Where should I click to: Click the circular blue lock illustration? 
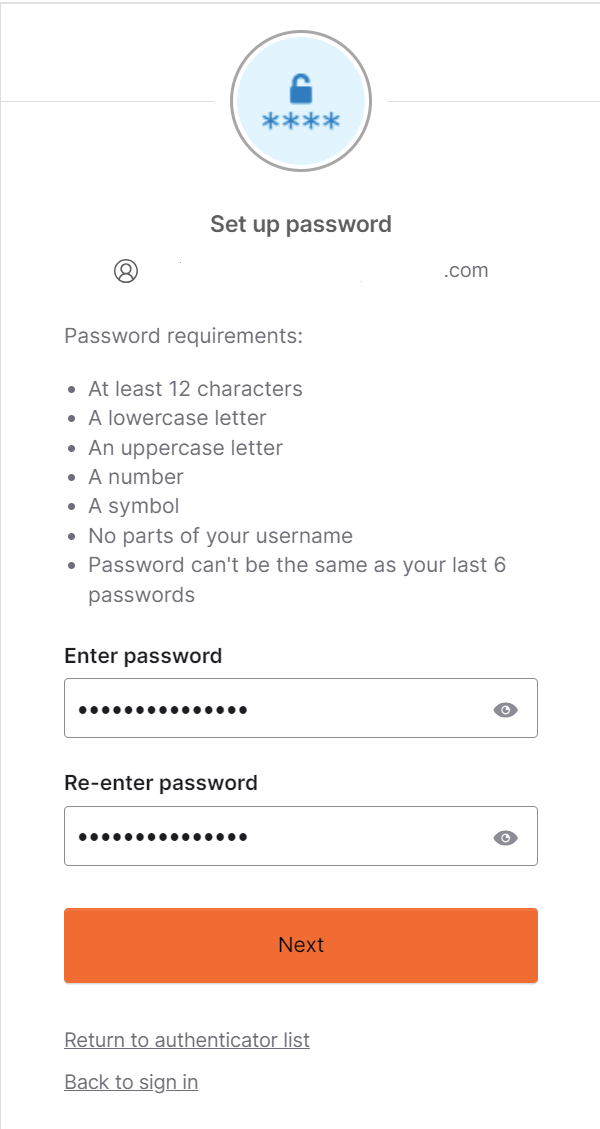click(x=300, y=101)
